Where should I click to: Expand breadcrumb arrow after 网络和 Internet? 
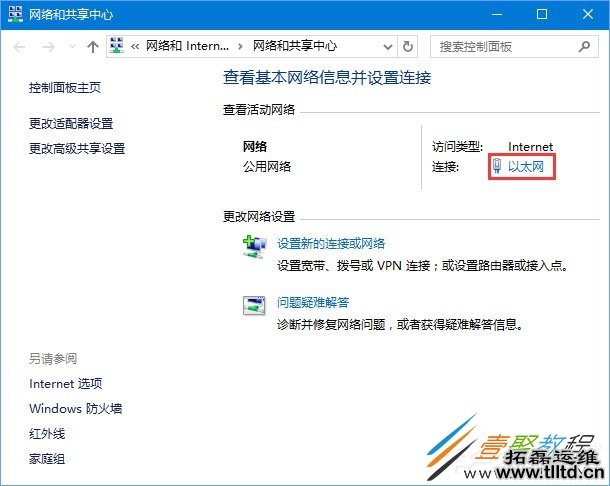[240, 47]
